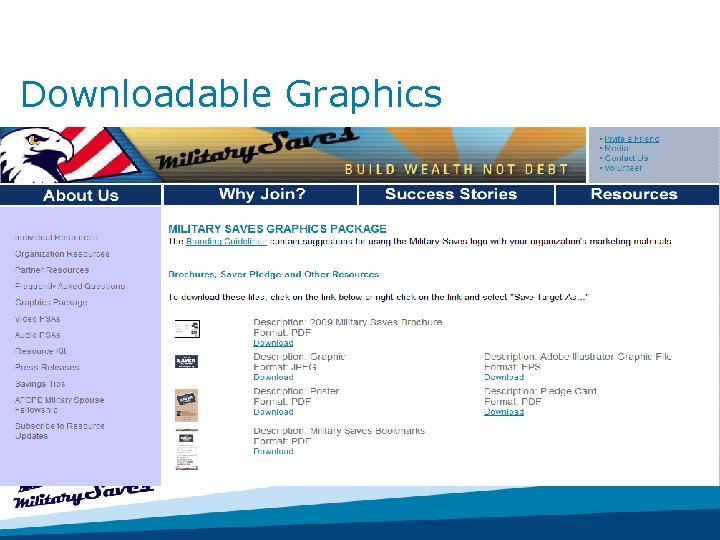720x540 pixels.
Task: Click the Build Wealth Not Debt slogan
Action: coord(456,169)
